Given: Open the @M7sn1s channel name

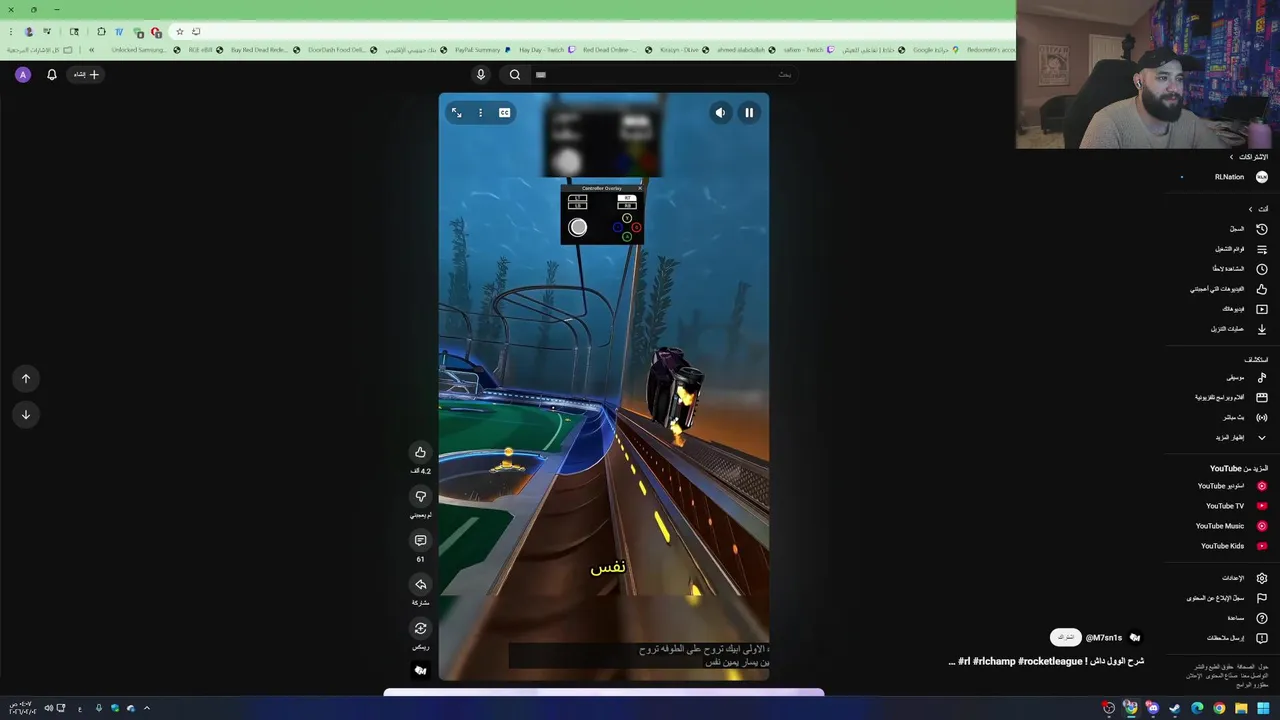Looking at the screenshot, I should coord(1104,637).
